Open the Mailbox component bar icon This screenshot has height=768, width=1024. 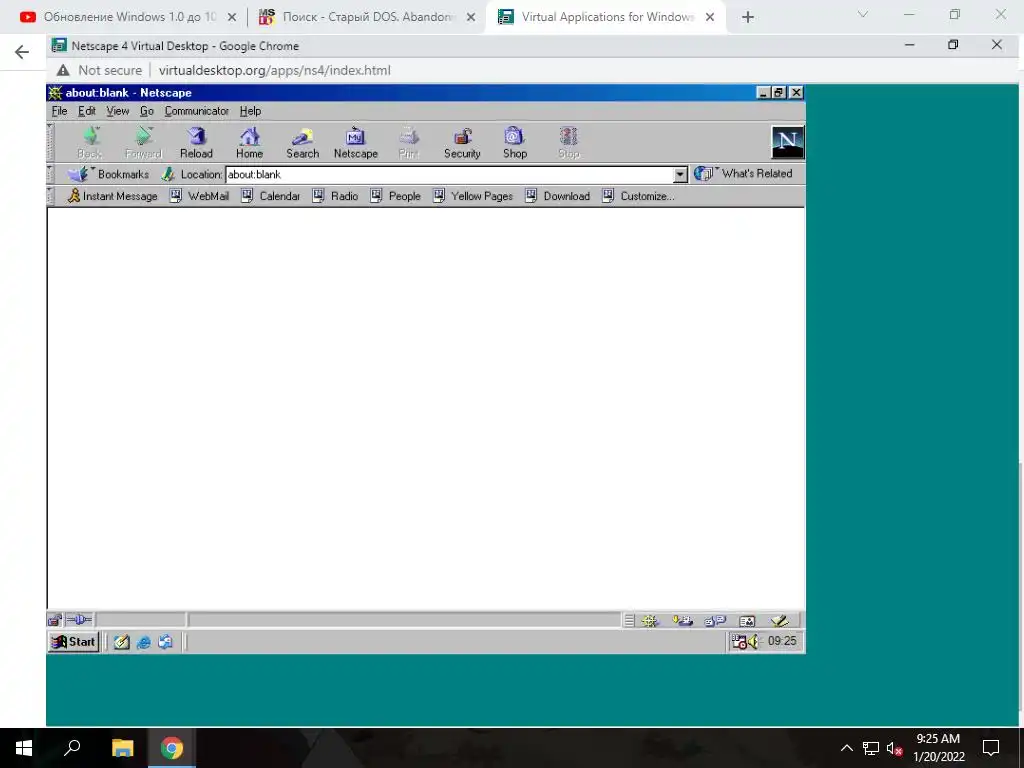[682, 620]
